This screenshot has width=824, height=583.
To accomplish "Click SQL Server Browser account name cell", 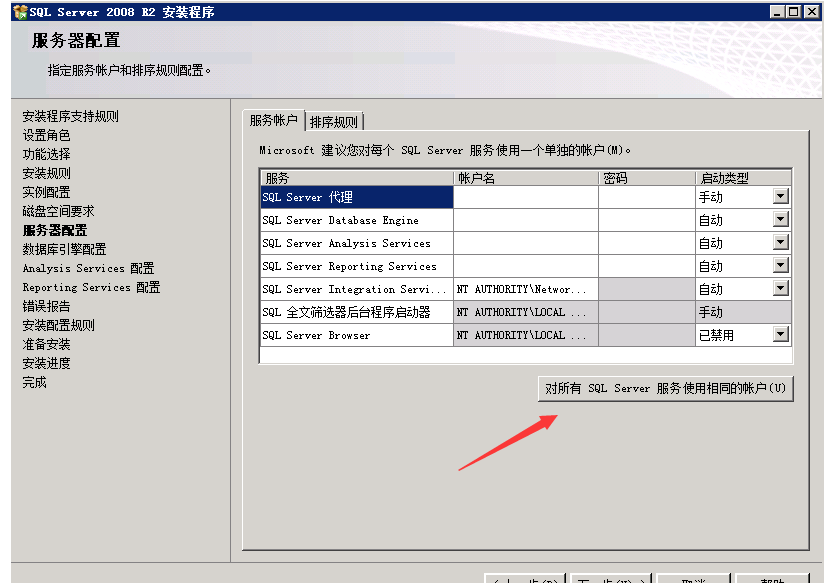I will (x=526, y=335).
